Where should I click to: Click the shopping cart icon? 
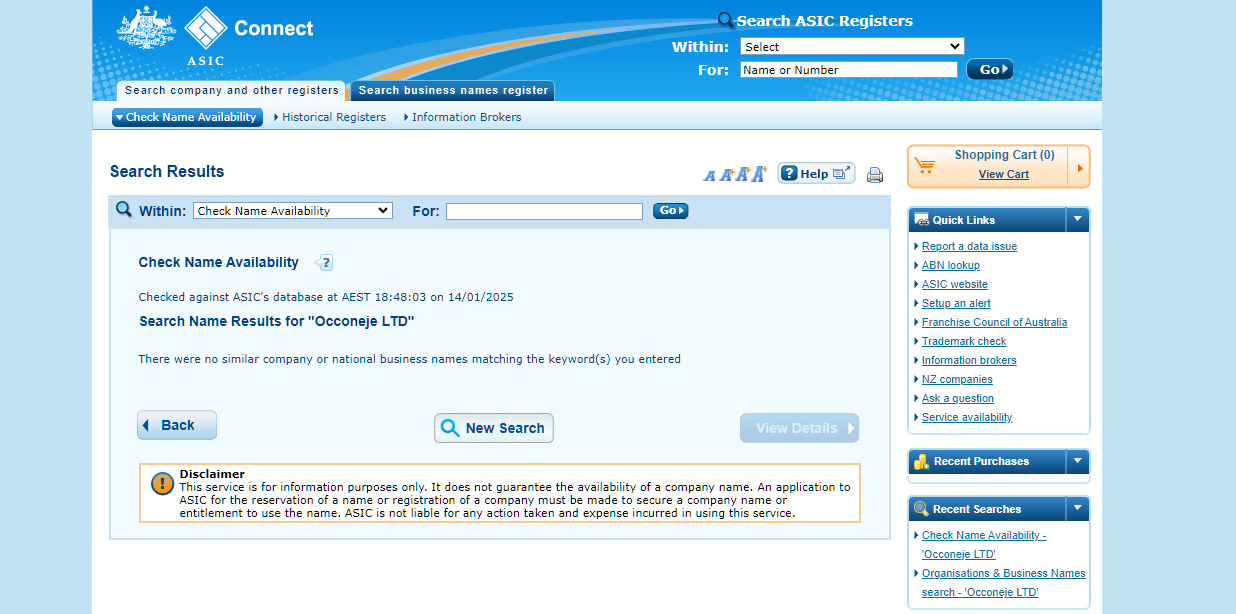tap(925, 166)
